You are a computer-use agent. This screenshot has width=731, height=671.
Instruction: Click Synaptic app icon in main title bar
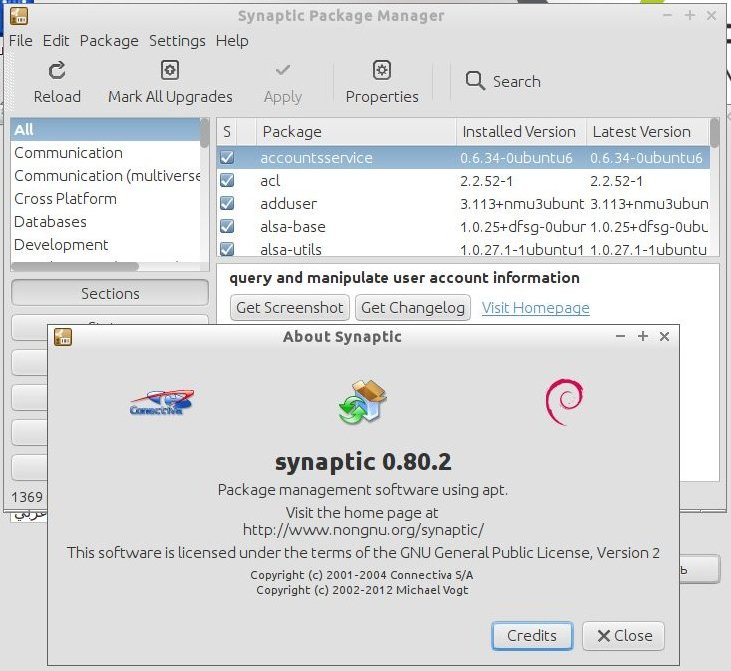pos(19,16)
